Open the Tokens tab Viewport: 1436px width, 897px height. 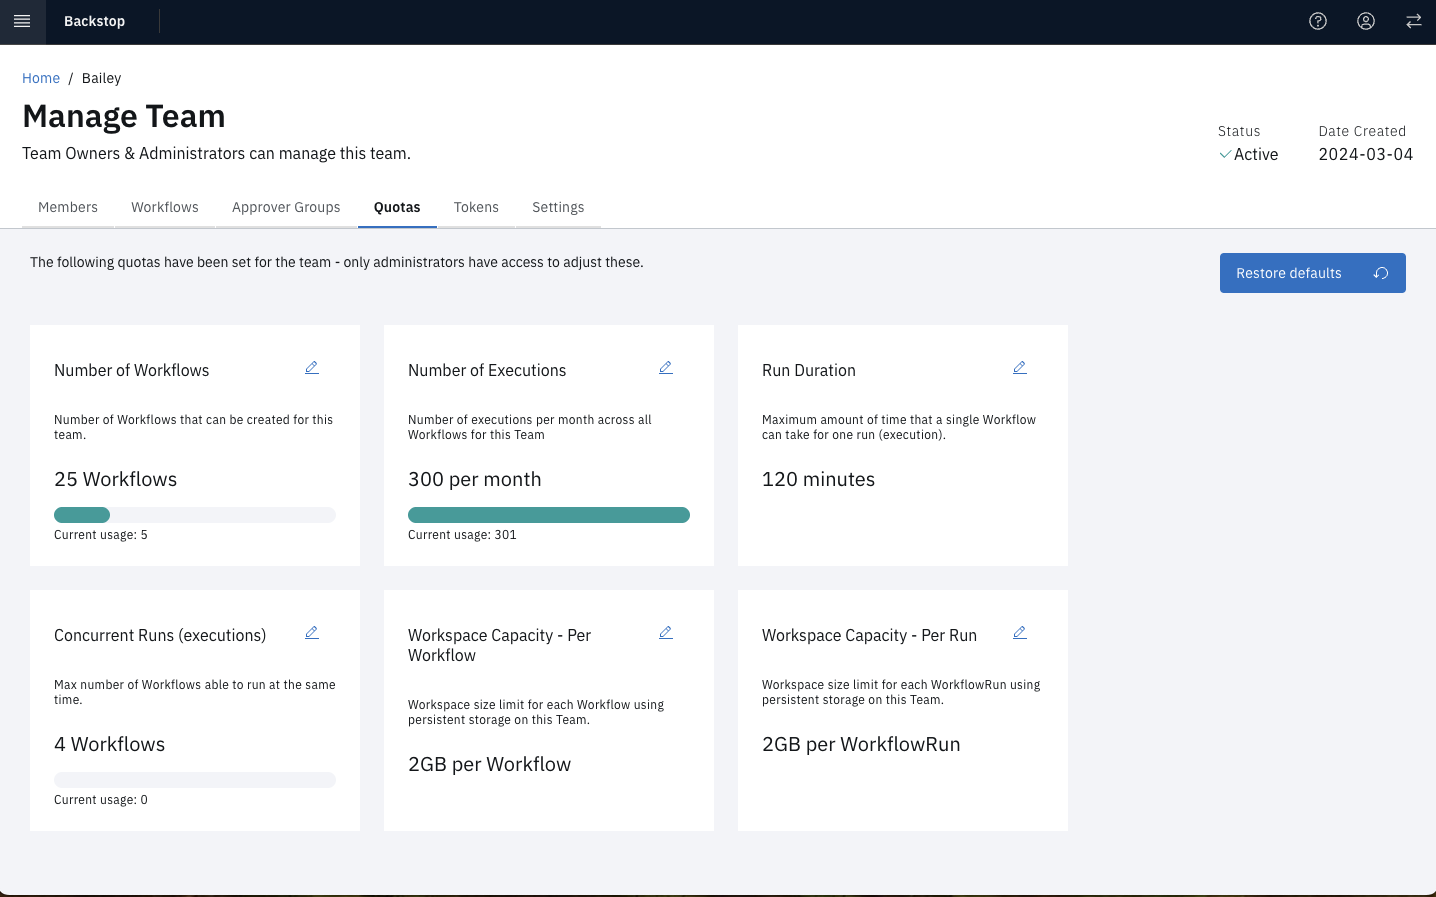click(x=476, y=208)
